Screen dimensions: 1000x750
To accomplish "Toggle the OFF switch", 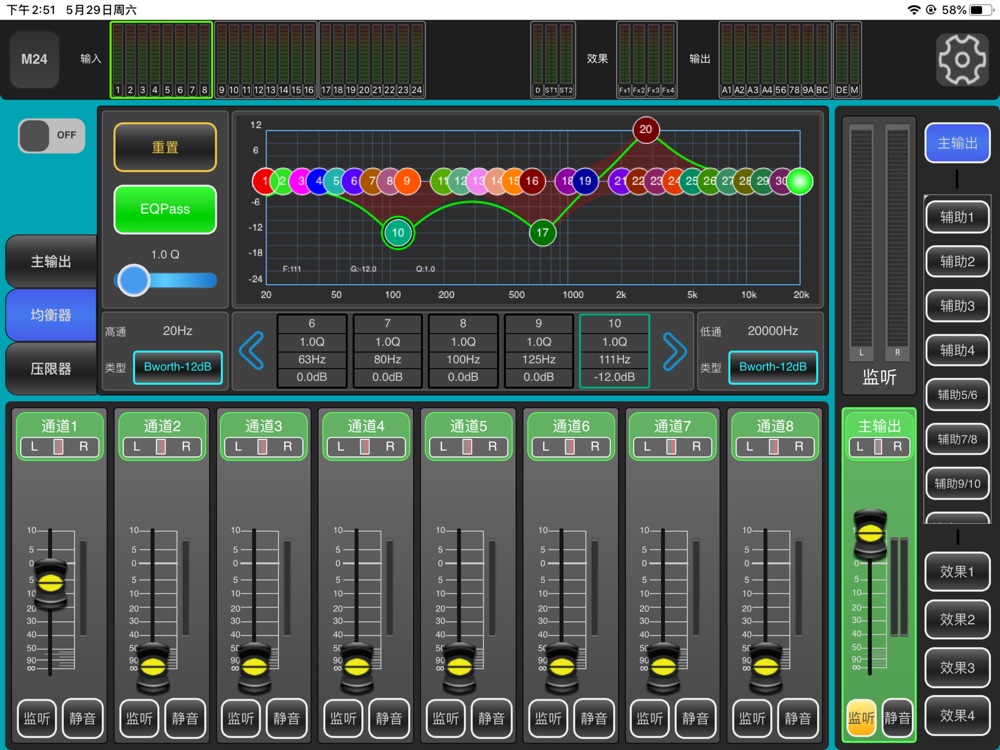I will pos(52,135).
